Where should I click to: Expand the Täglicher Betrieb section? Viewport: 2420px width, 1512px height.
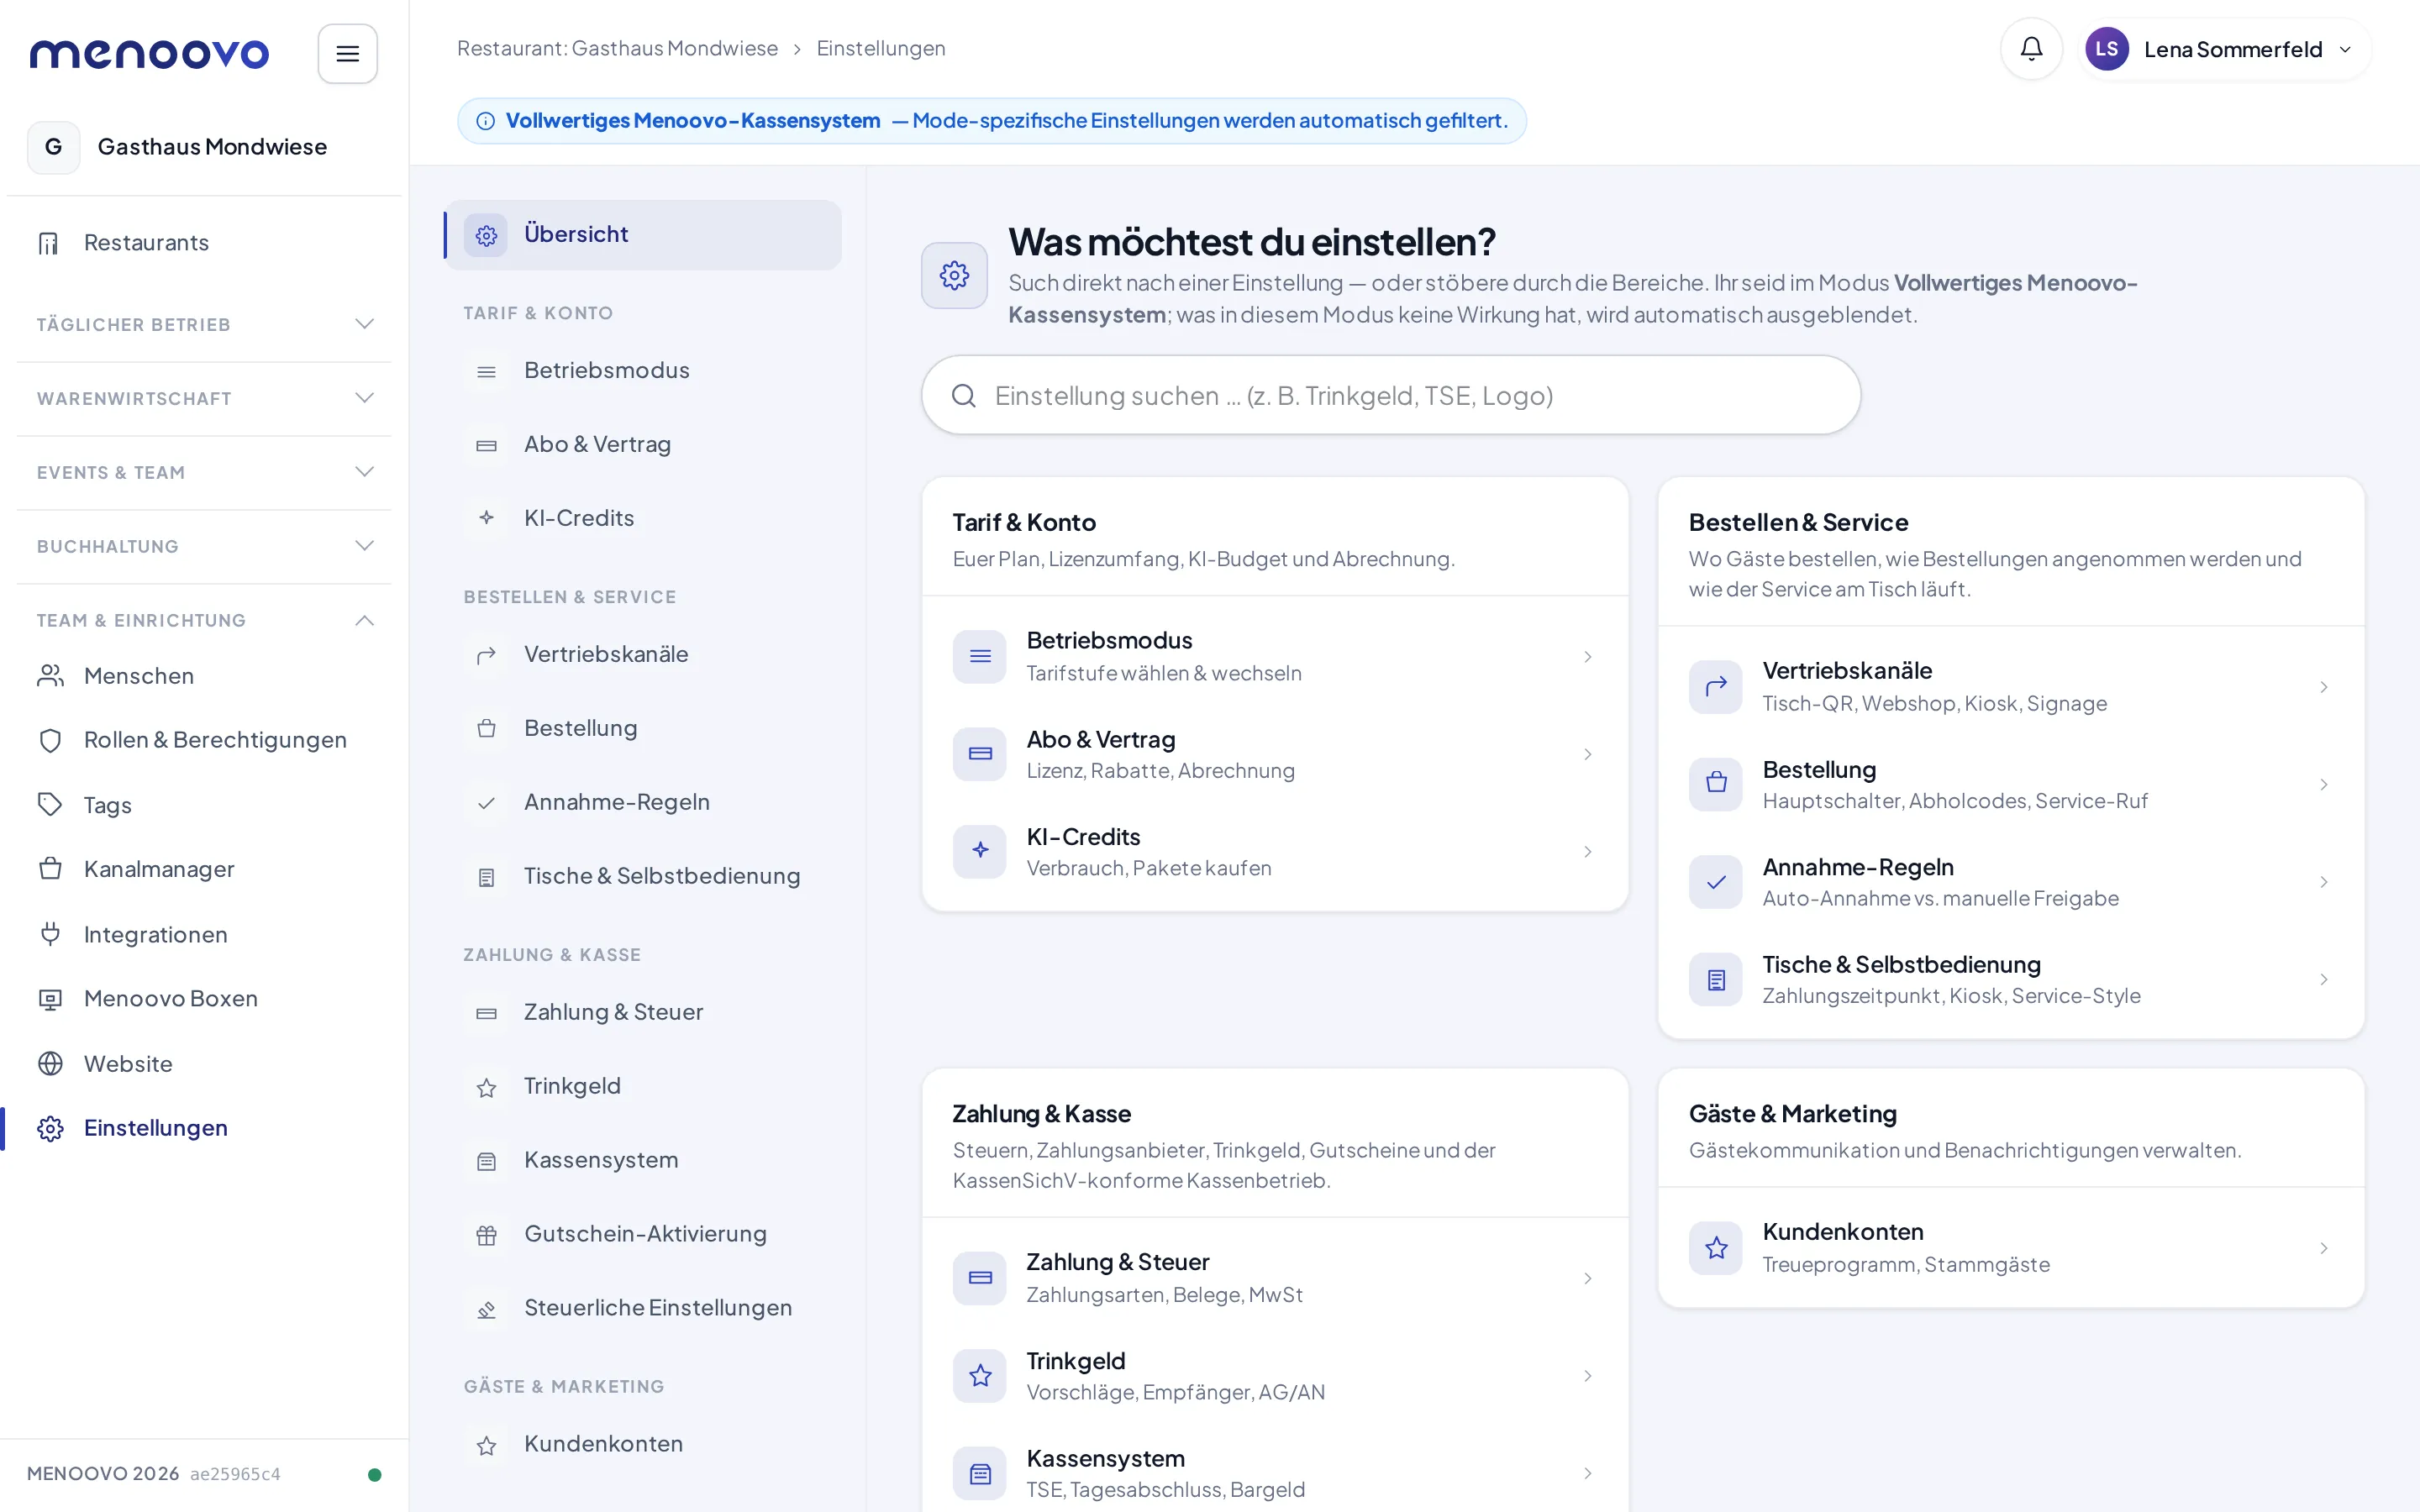coord(204,324)
